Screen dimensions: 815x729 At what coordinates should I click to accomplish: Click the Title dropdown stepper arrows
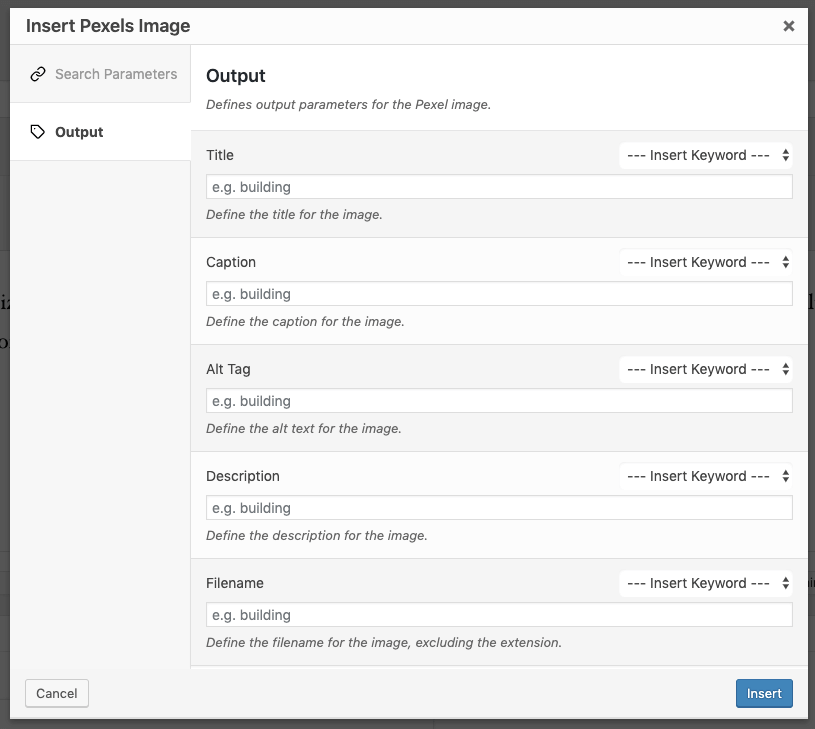tap(785, 155)
